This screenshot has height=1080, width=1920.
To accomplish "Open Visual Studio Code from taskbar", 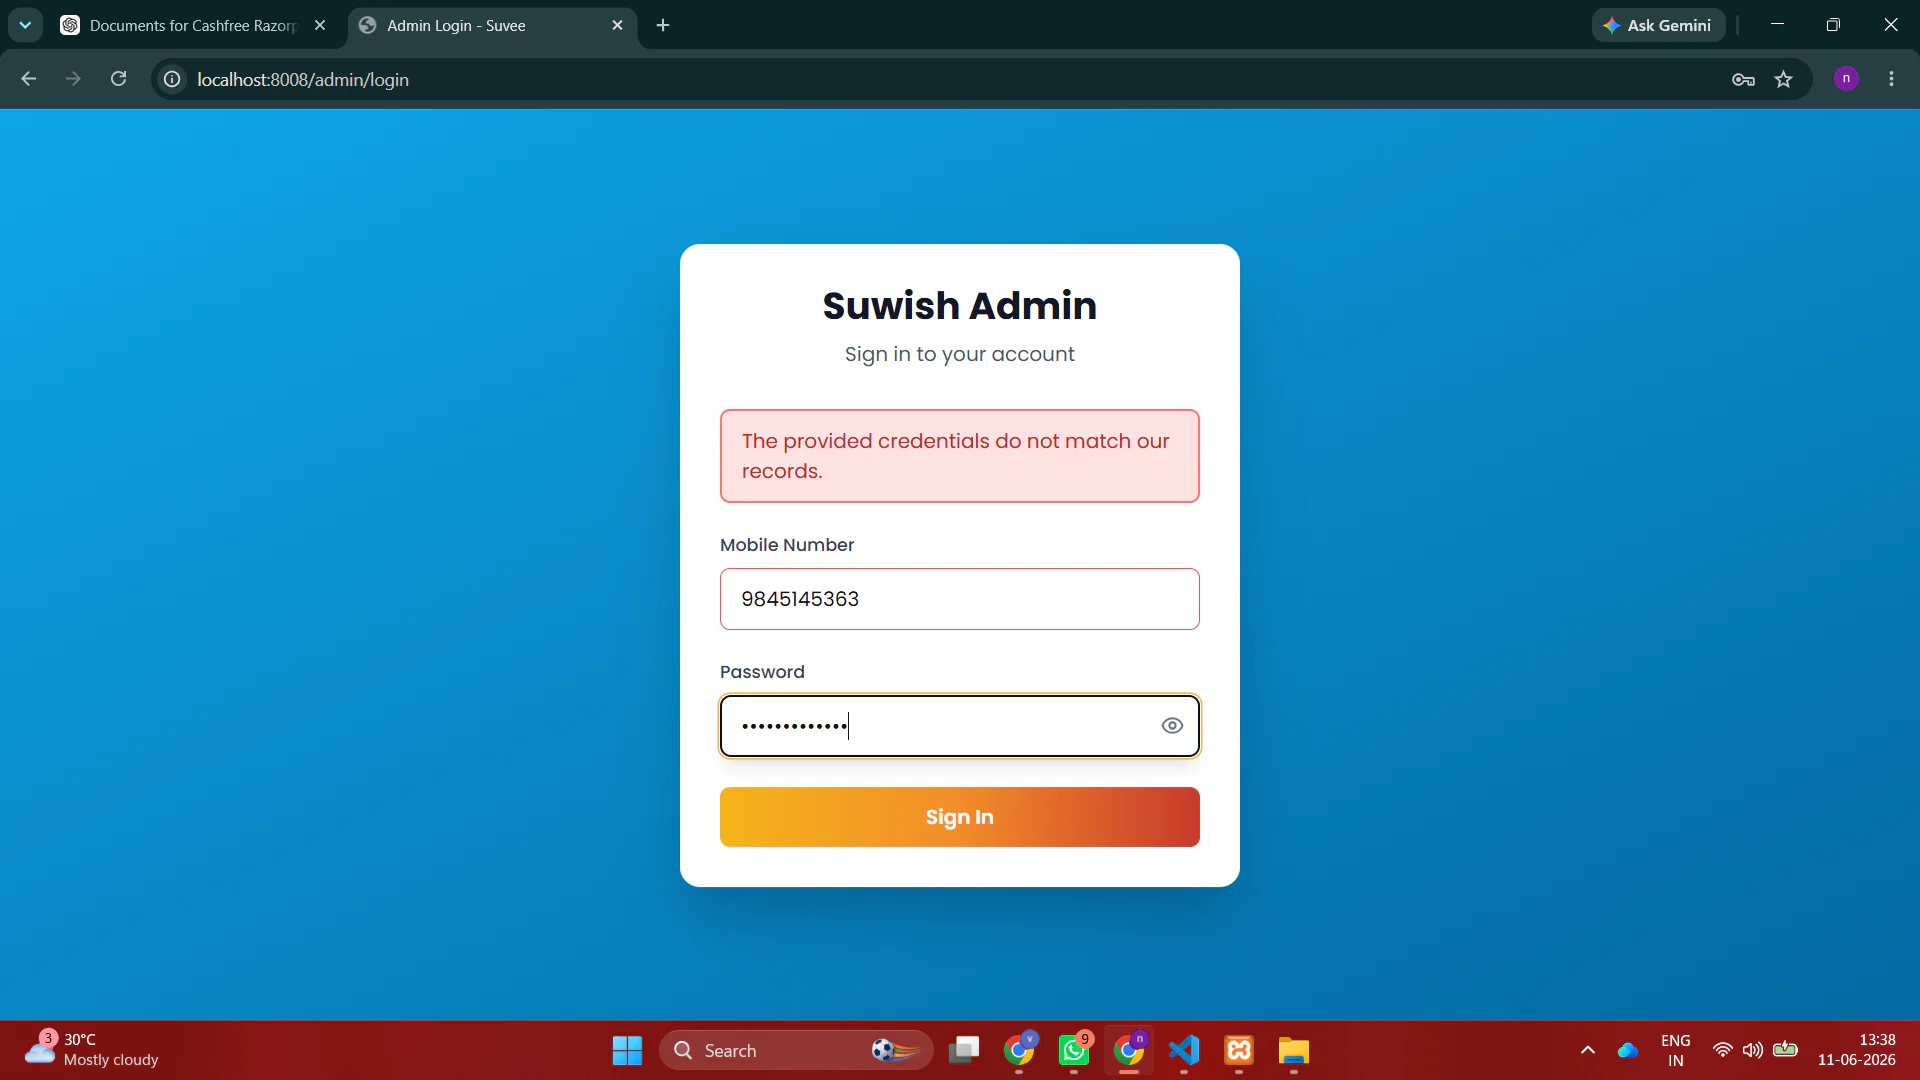I will coord(1184,1050).
